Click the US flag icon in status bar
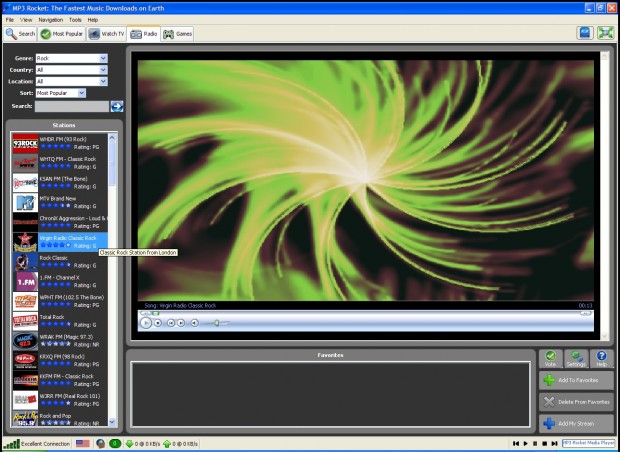The height and width of the screenshot is (452, 620). coord(83,444)
